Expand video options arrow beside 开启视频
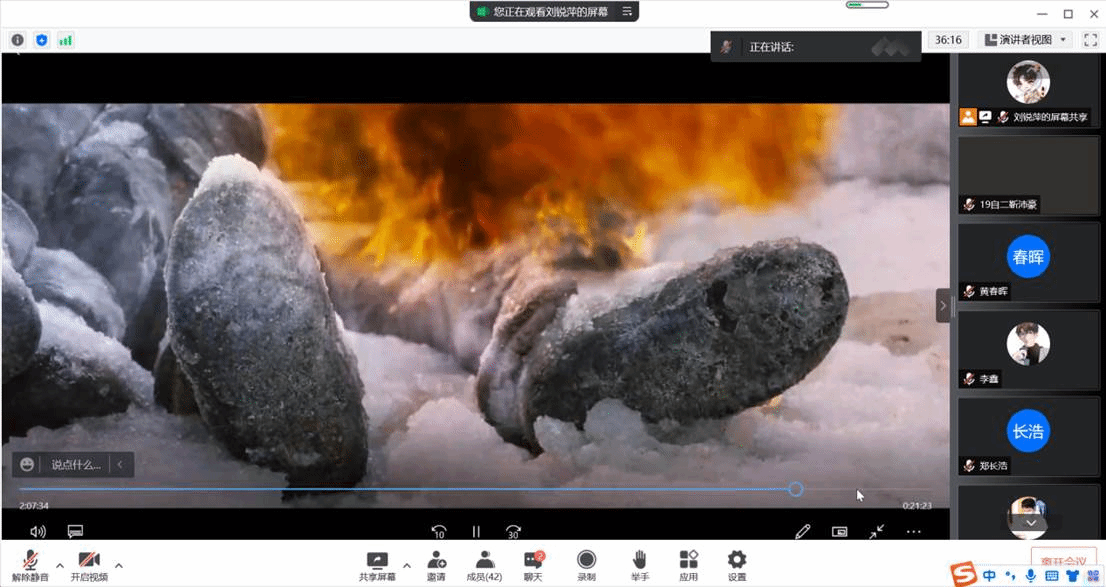The height and width of the screenshot is (587, 1106). [x=119, y=565]
